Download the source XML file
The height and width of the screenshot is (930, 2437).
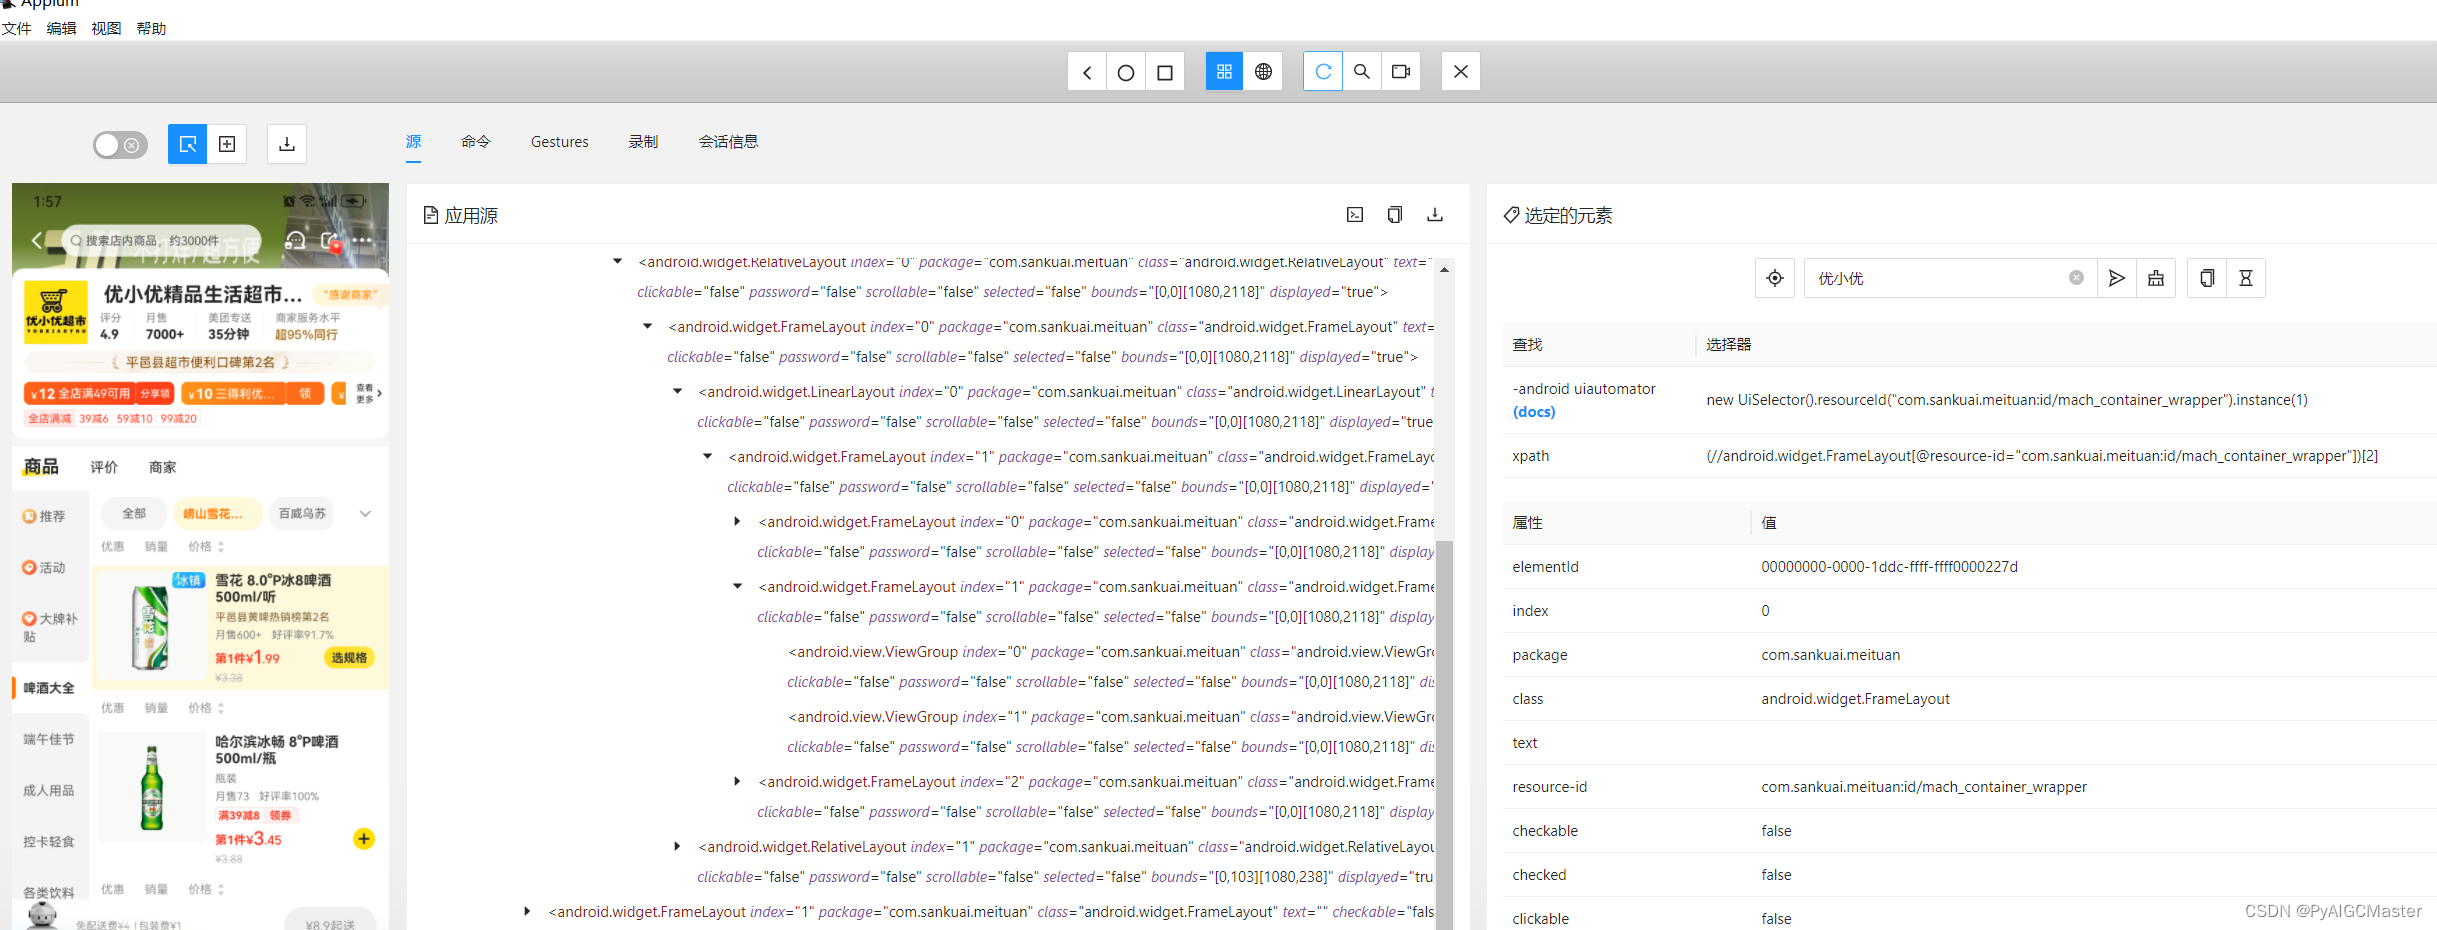[x=1435, y=215]
